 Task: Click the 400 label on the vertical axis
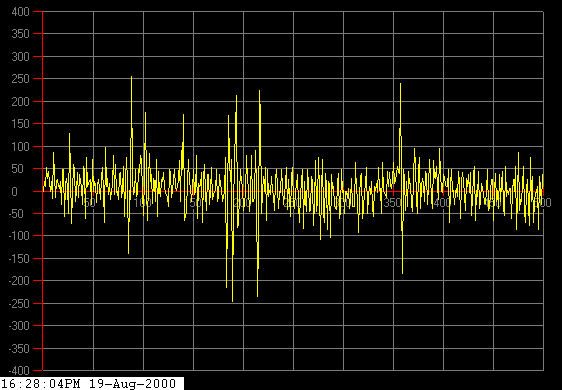tap(21, 12)
